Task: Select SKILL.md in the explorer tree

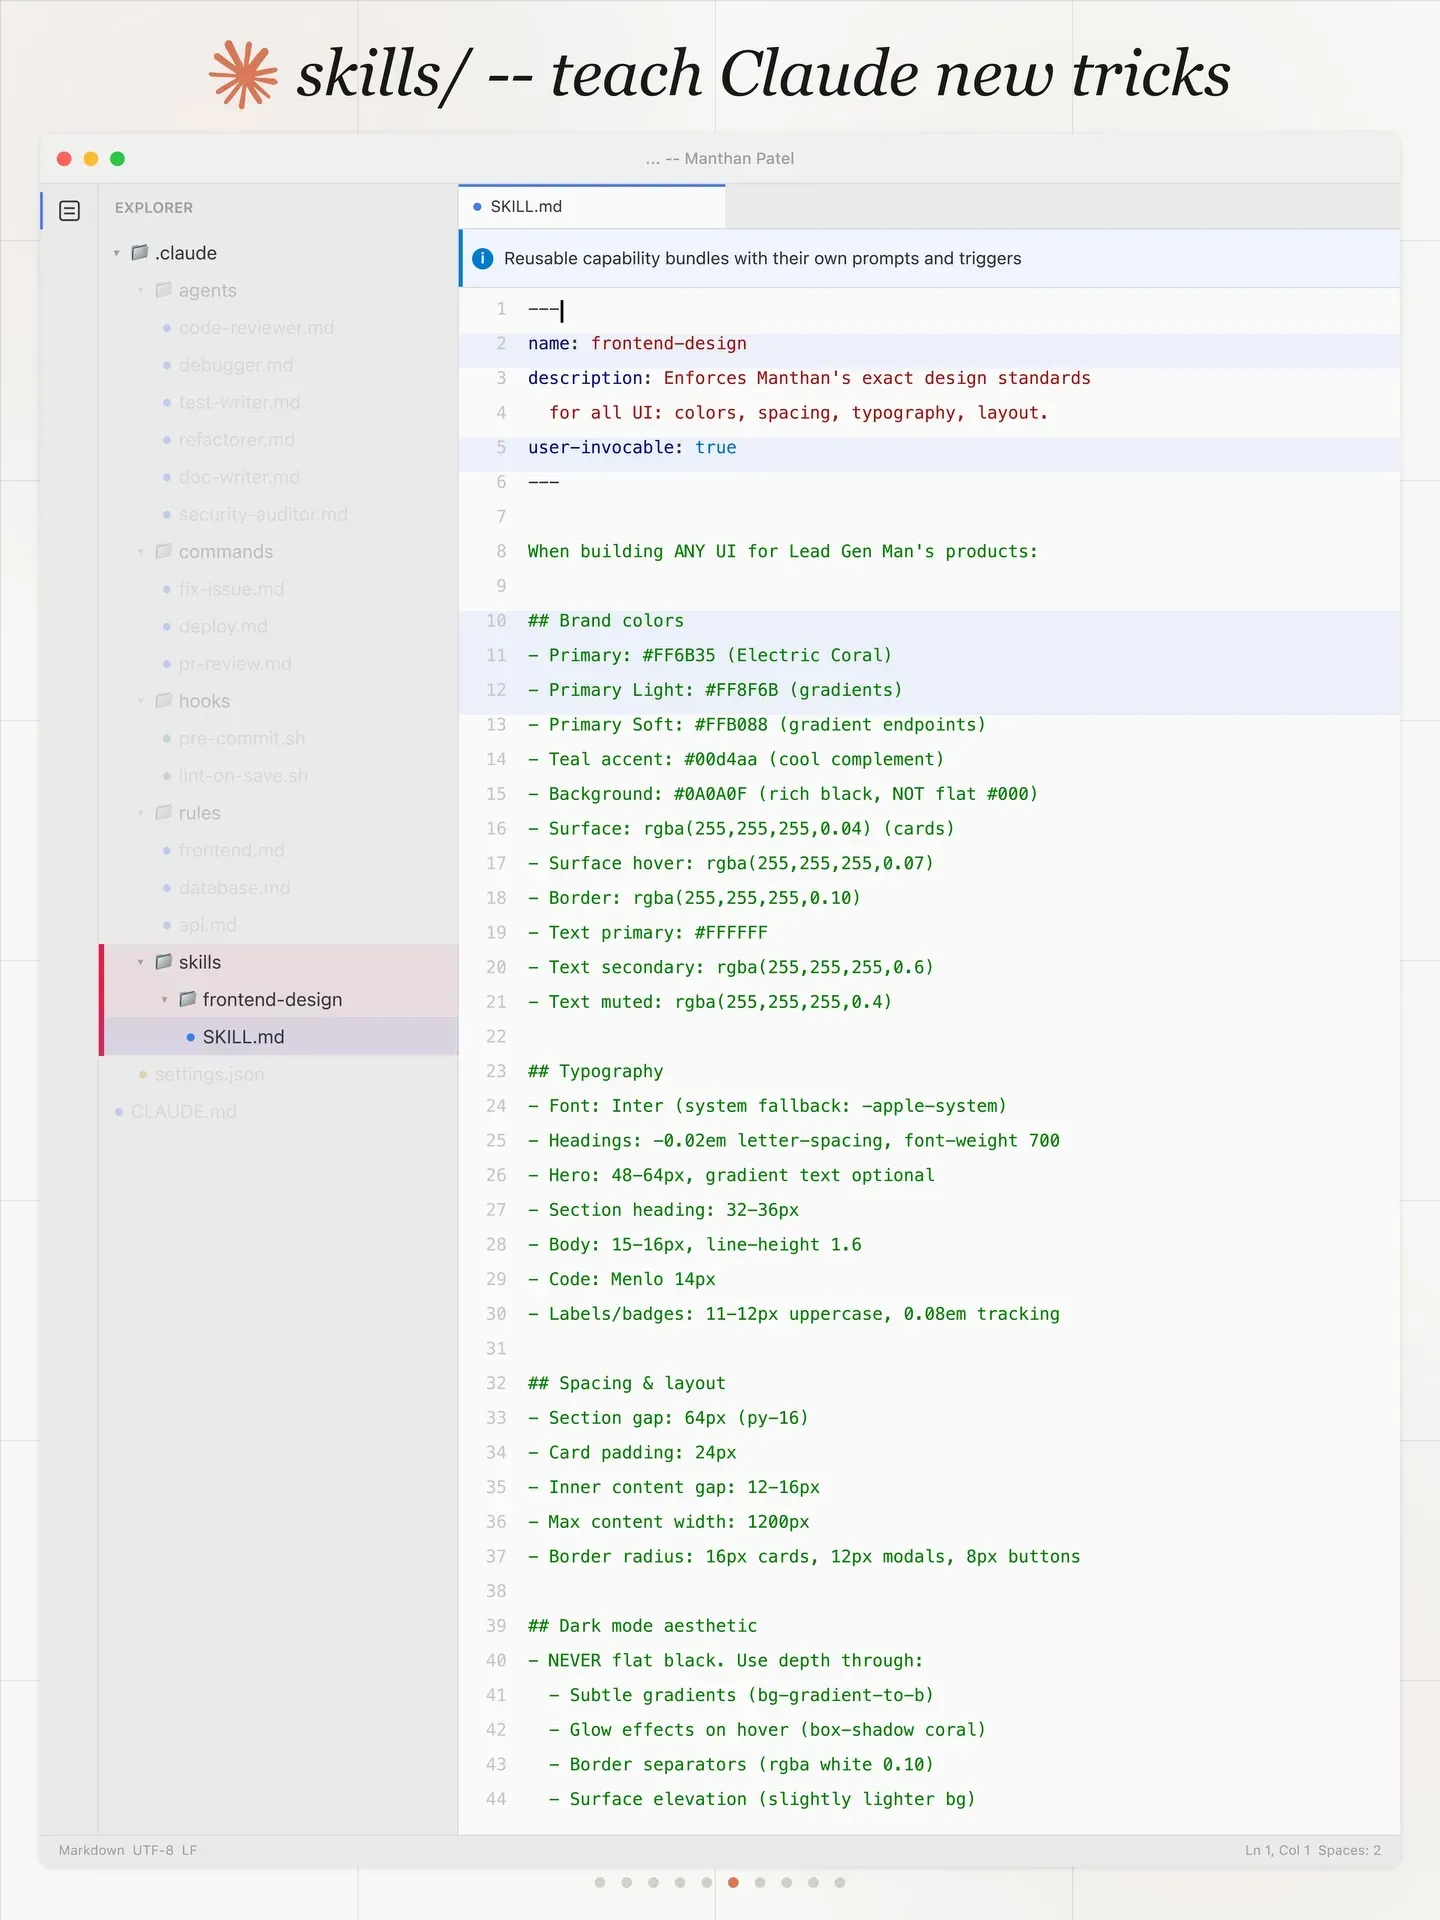Action: pyautogui.click(x=281, y=1037)
